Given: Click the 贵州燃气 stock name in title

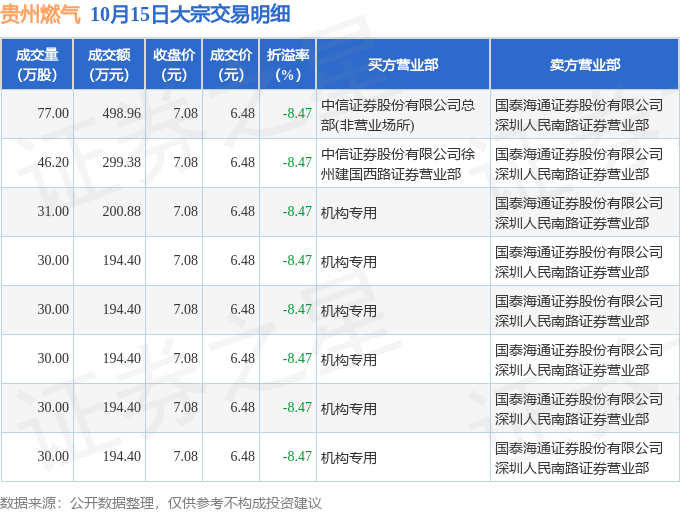Looking at the screenshot, I should tap(40, 15).
